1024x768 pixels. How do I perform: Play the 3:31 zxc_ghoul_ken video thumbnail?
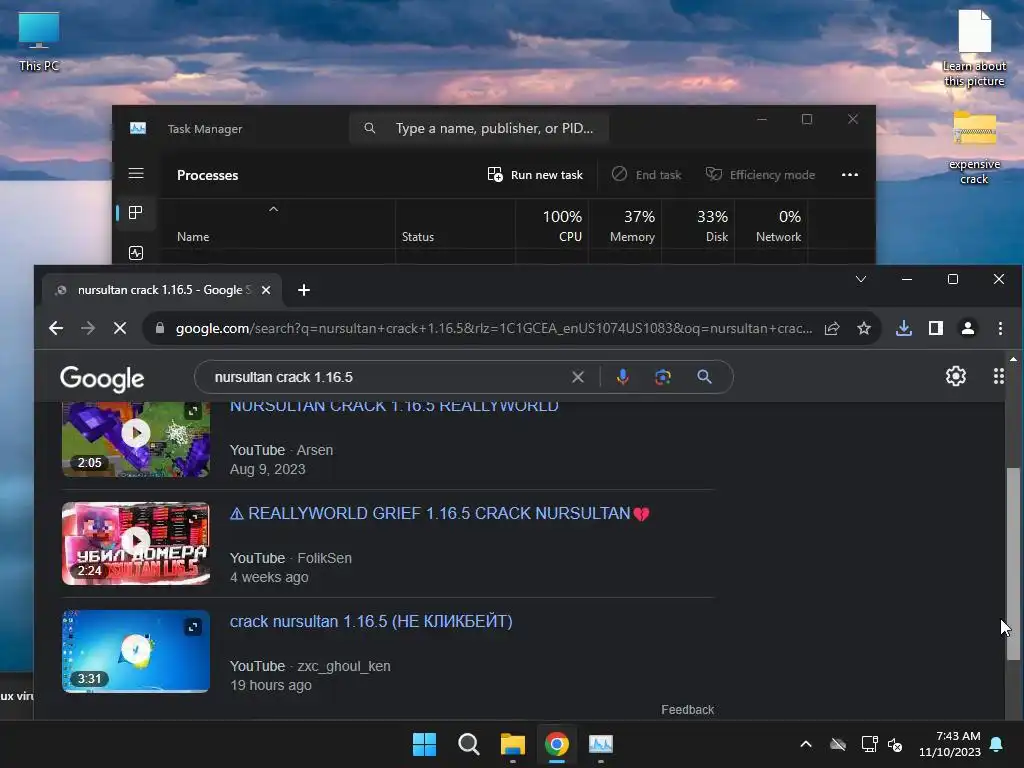[x=136, y=651]
